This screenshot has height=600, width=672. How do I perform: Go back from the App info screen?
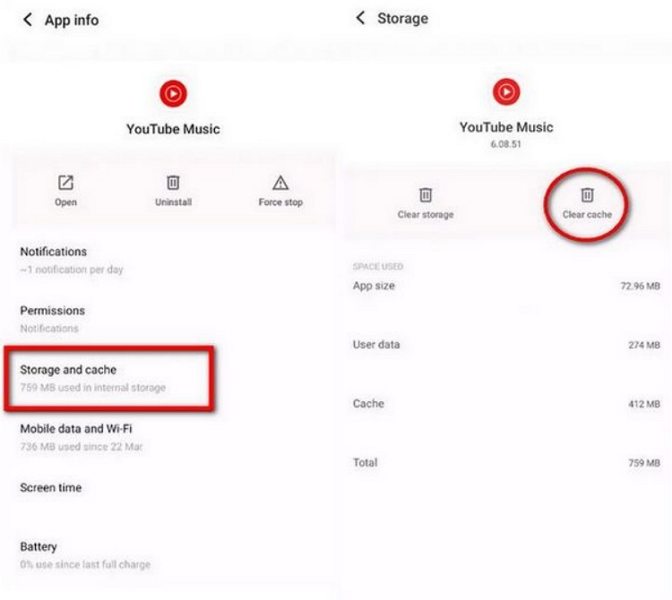click(x=27, y=19)
